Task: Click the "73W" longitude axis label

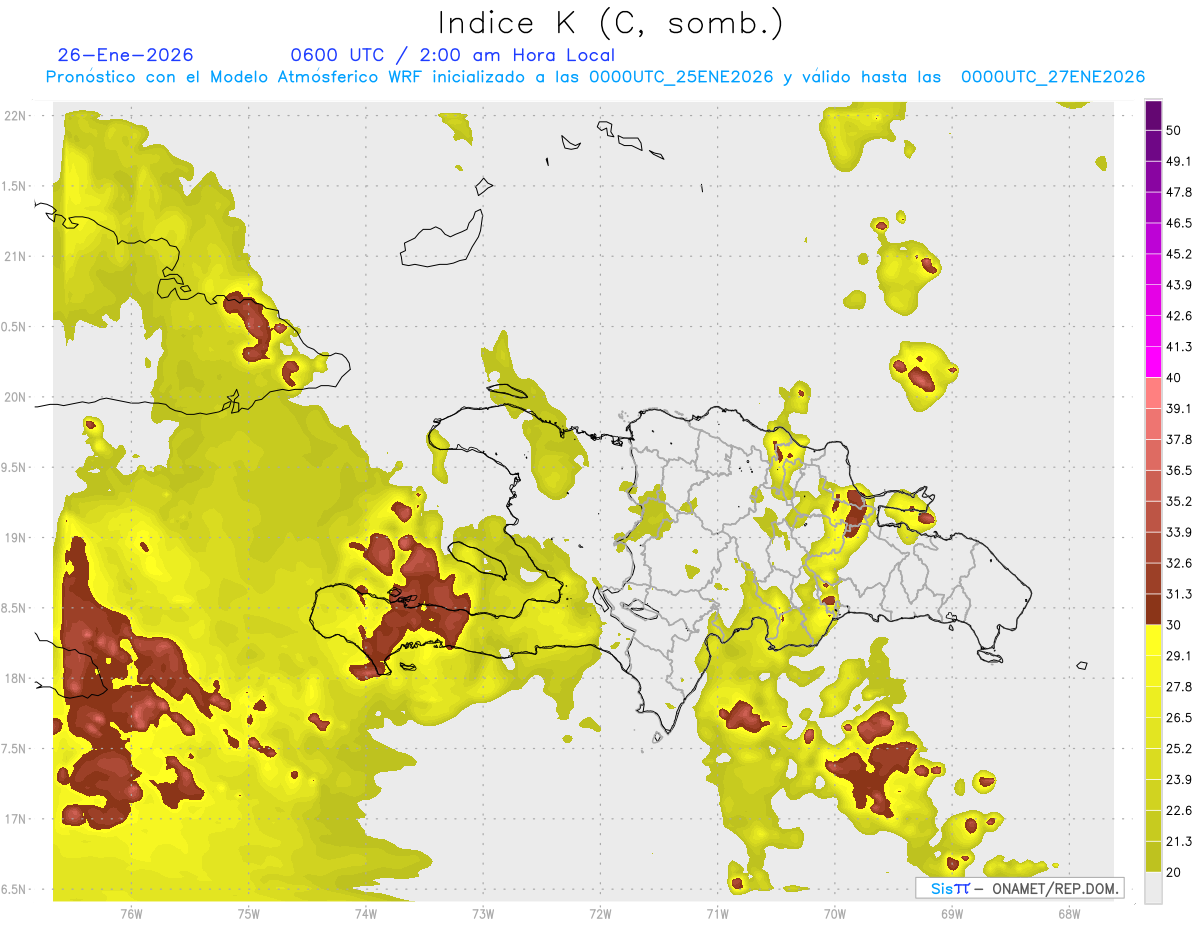Action: [x=483, y=914]
